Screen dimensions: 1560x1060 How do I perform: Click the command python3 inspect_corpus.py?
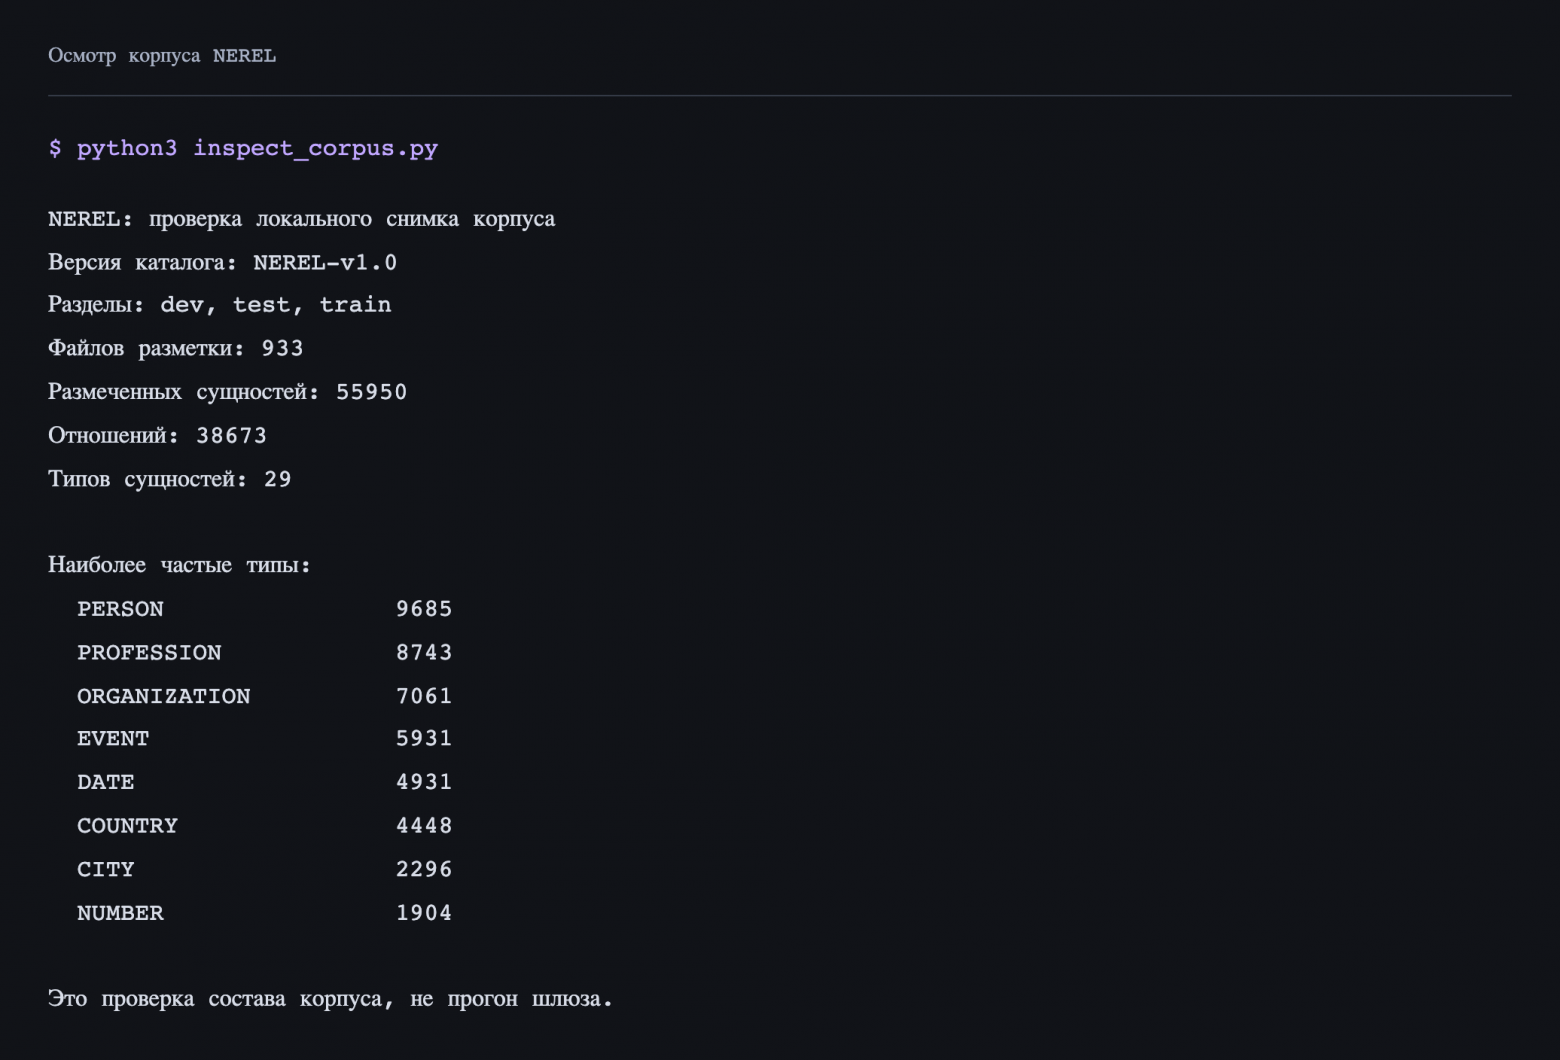click(257, 148)
